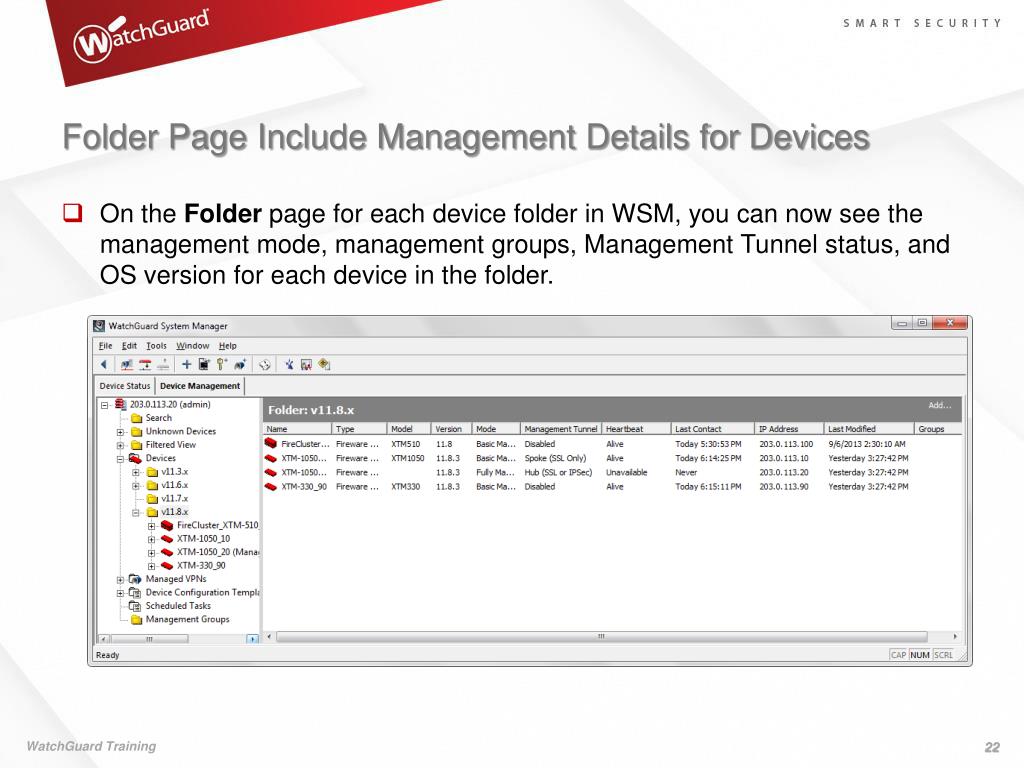This screenshot has width=1024, height=768.
Task: Collapse the Devices tree node
Action: pyautogui.click(x=120, y=459)
